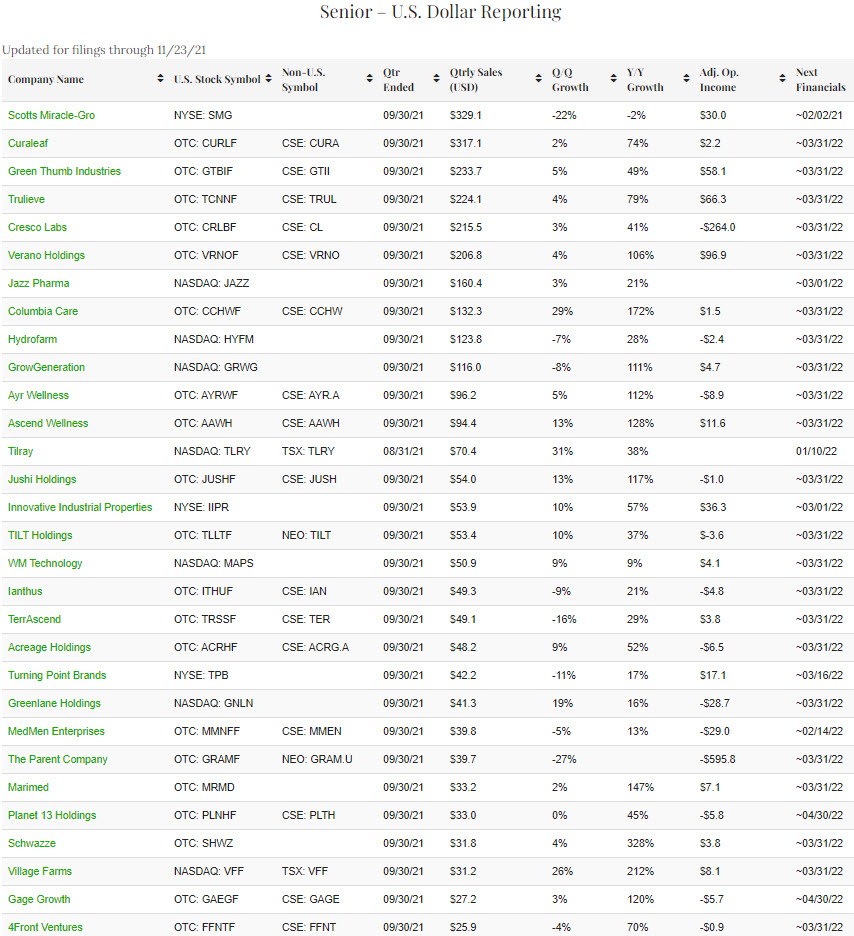Open the Columbia Care link
This screenshot has width=854, height=936.
click(43, 311)
